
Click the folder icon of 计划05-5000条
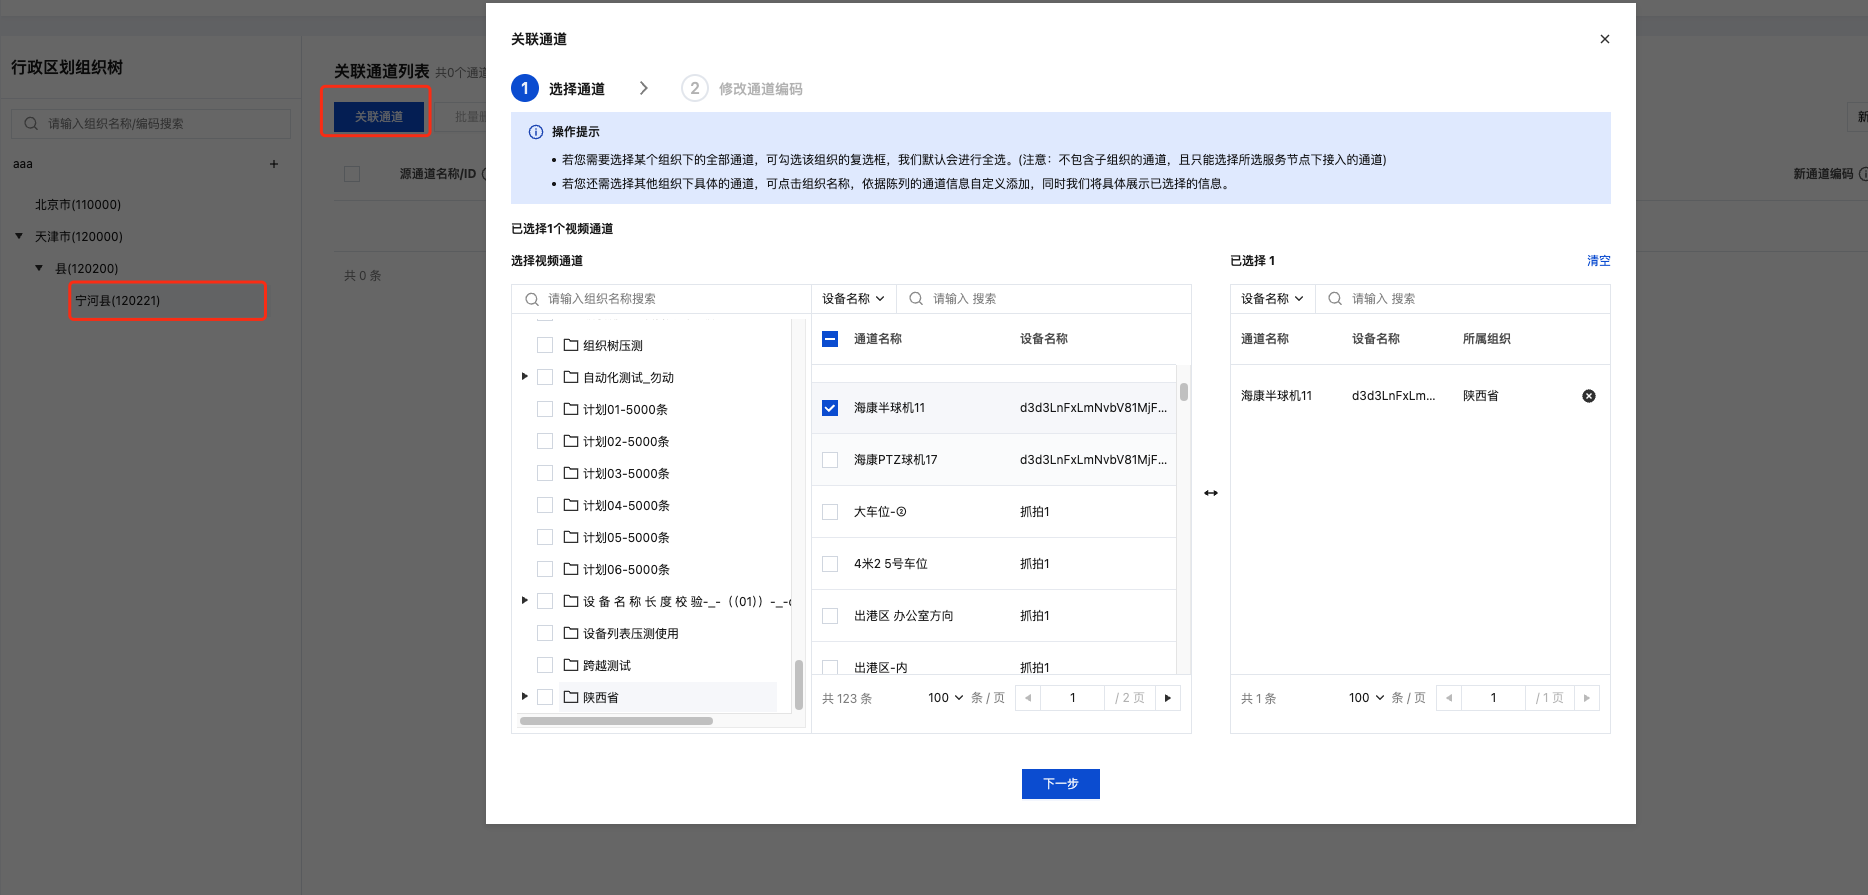point(571,537)
